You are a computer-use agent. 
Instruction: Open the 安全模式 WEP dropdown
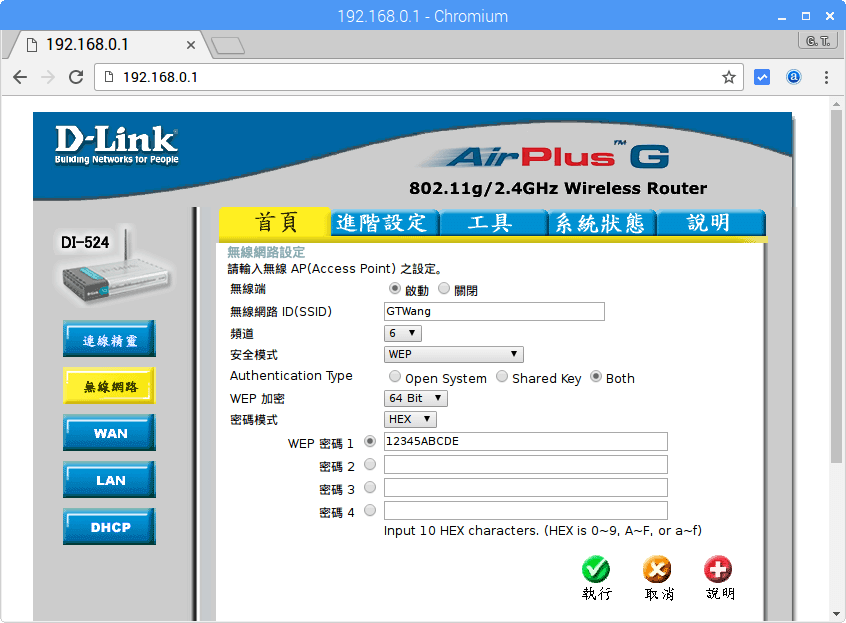click(453, 353)
